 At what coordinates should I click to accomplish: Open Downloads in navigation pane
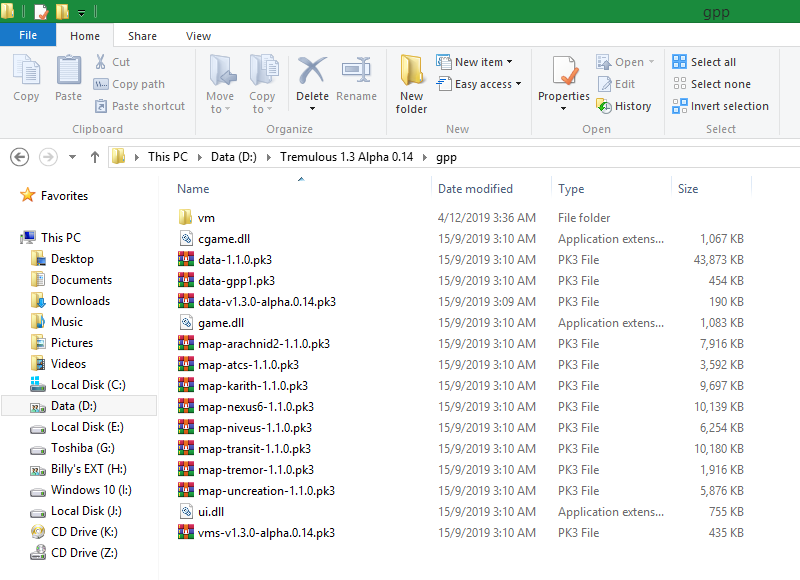(x=80, y=301)
